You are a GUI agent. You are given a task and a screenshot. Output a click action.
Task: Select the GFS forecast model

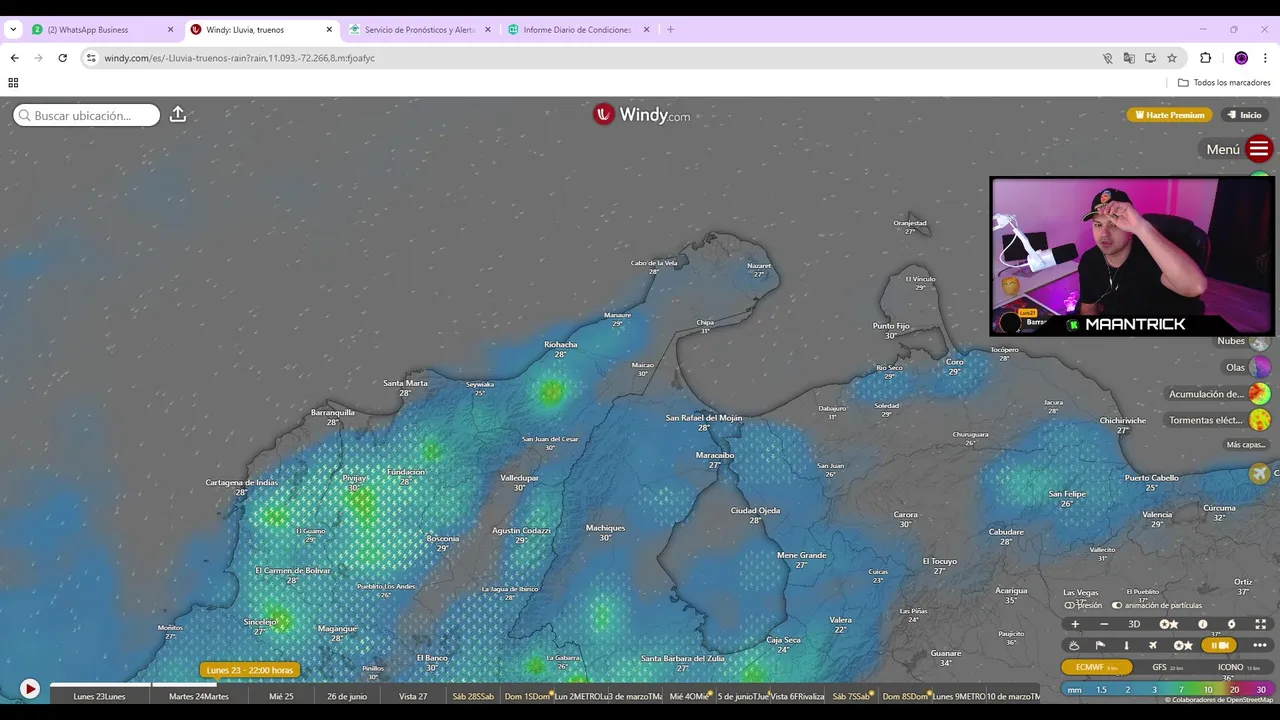1167,667
